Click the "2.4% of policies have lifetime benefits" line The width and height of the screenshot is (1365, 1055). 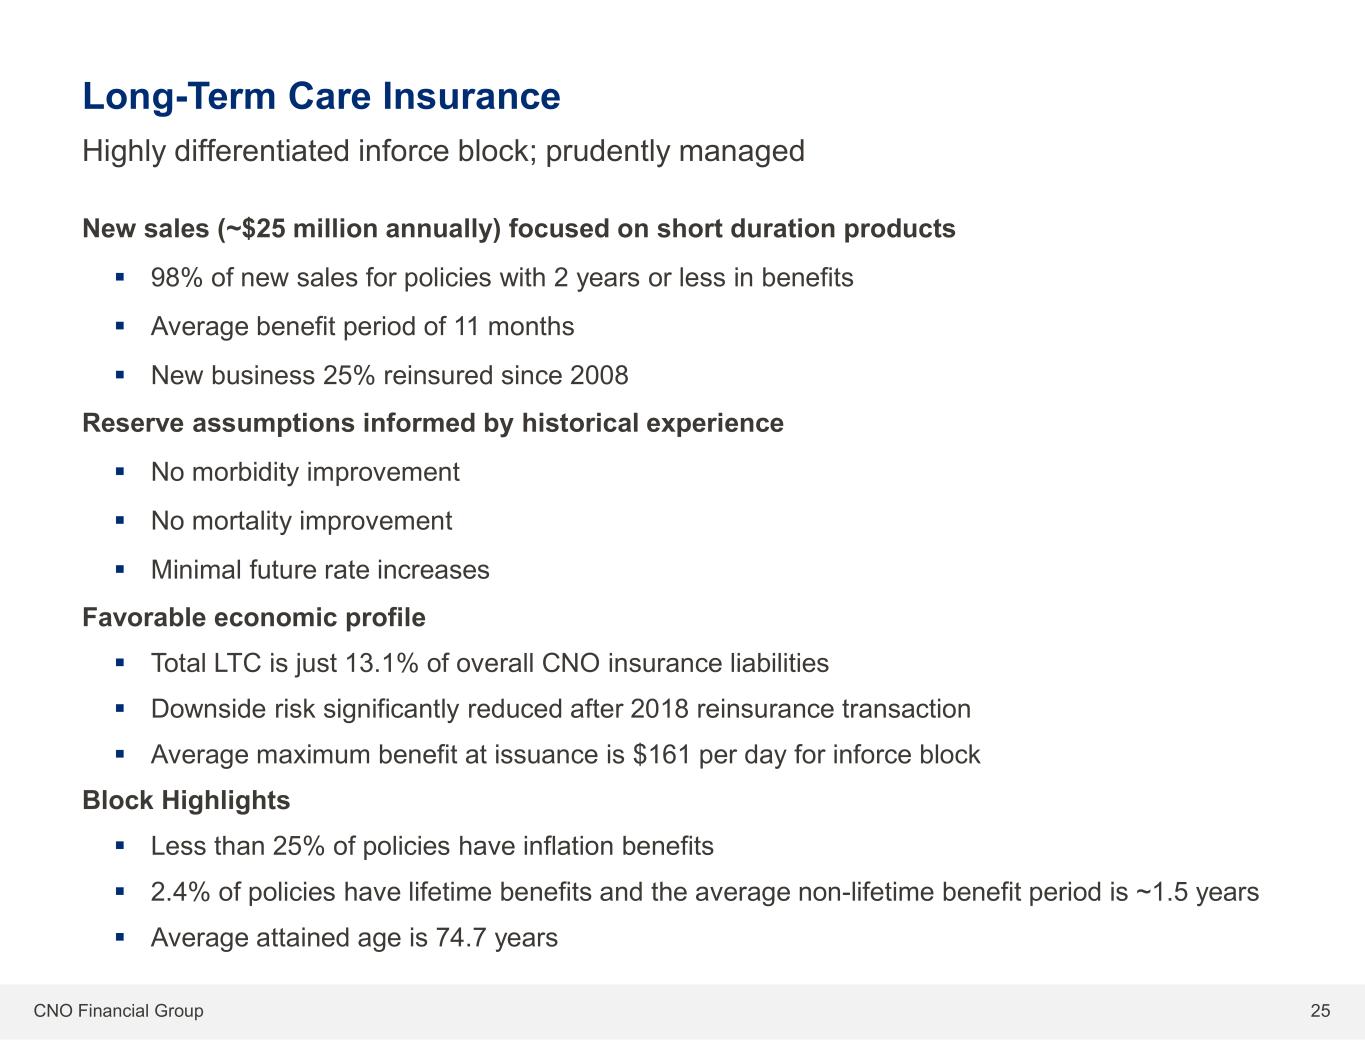coord(704,892)
